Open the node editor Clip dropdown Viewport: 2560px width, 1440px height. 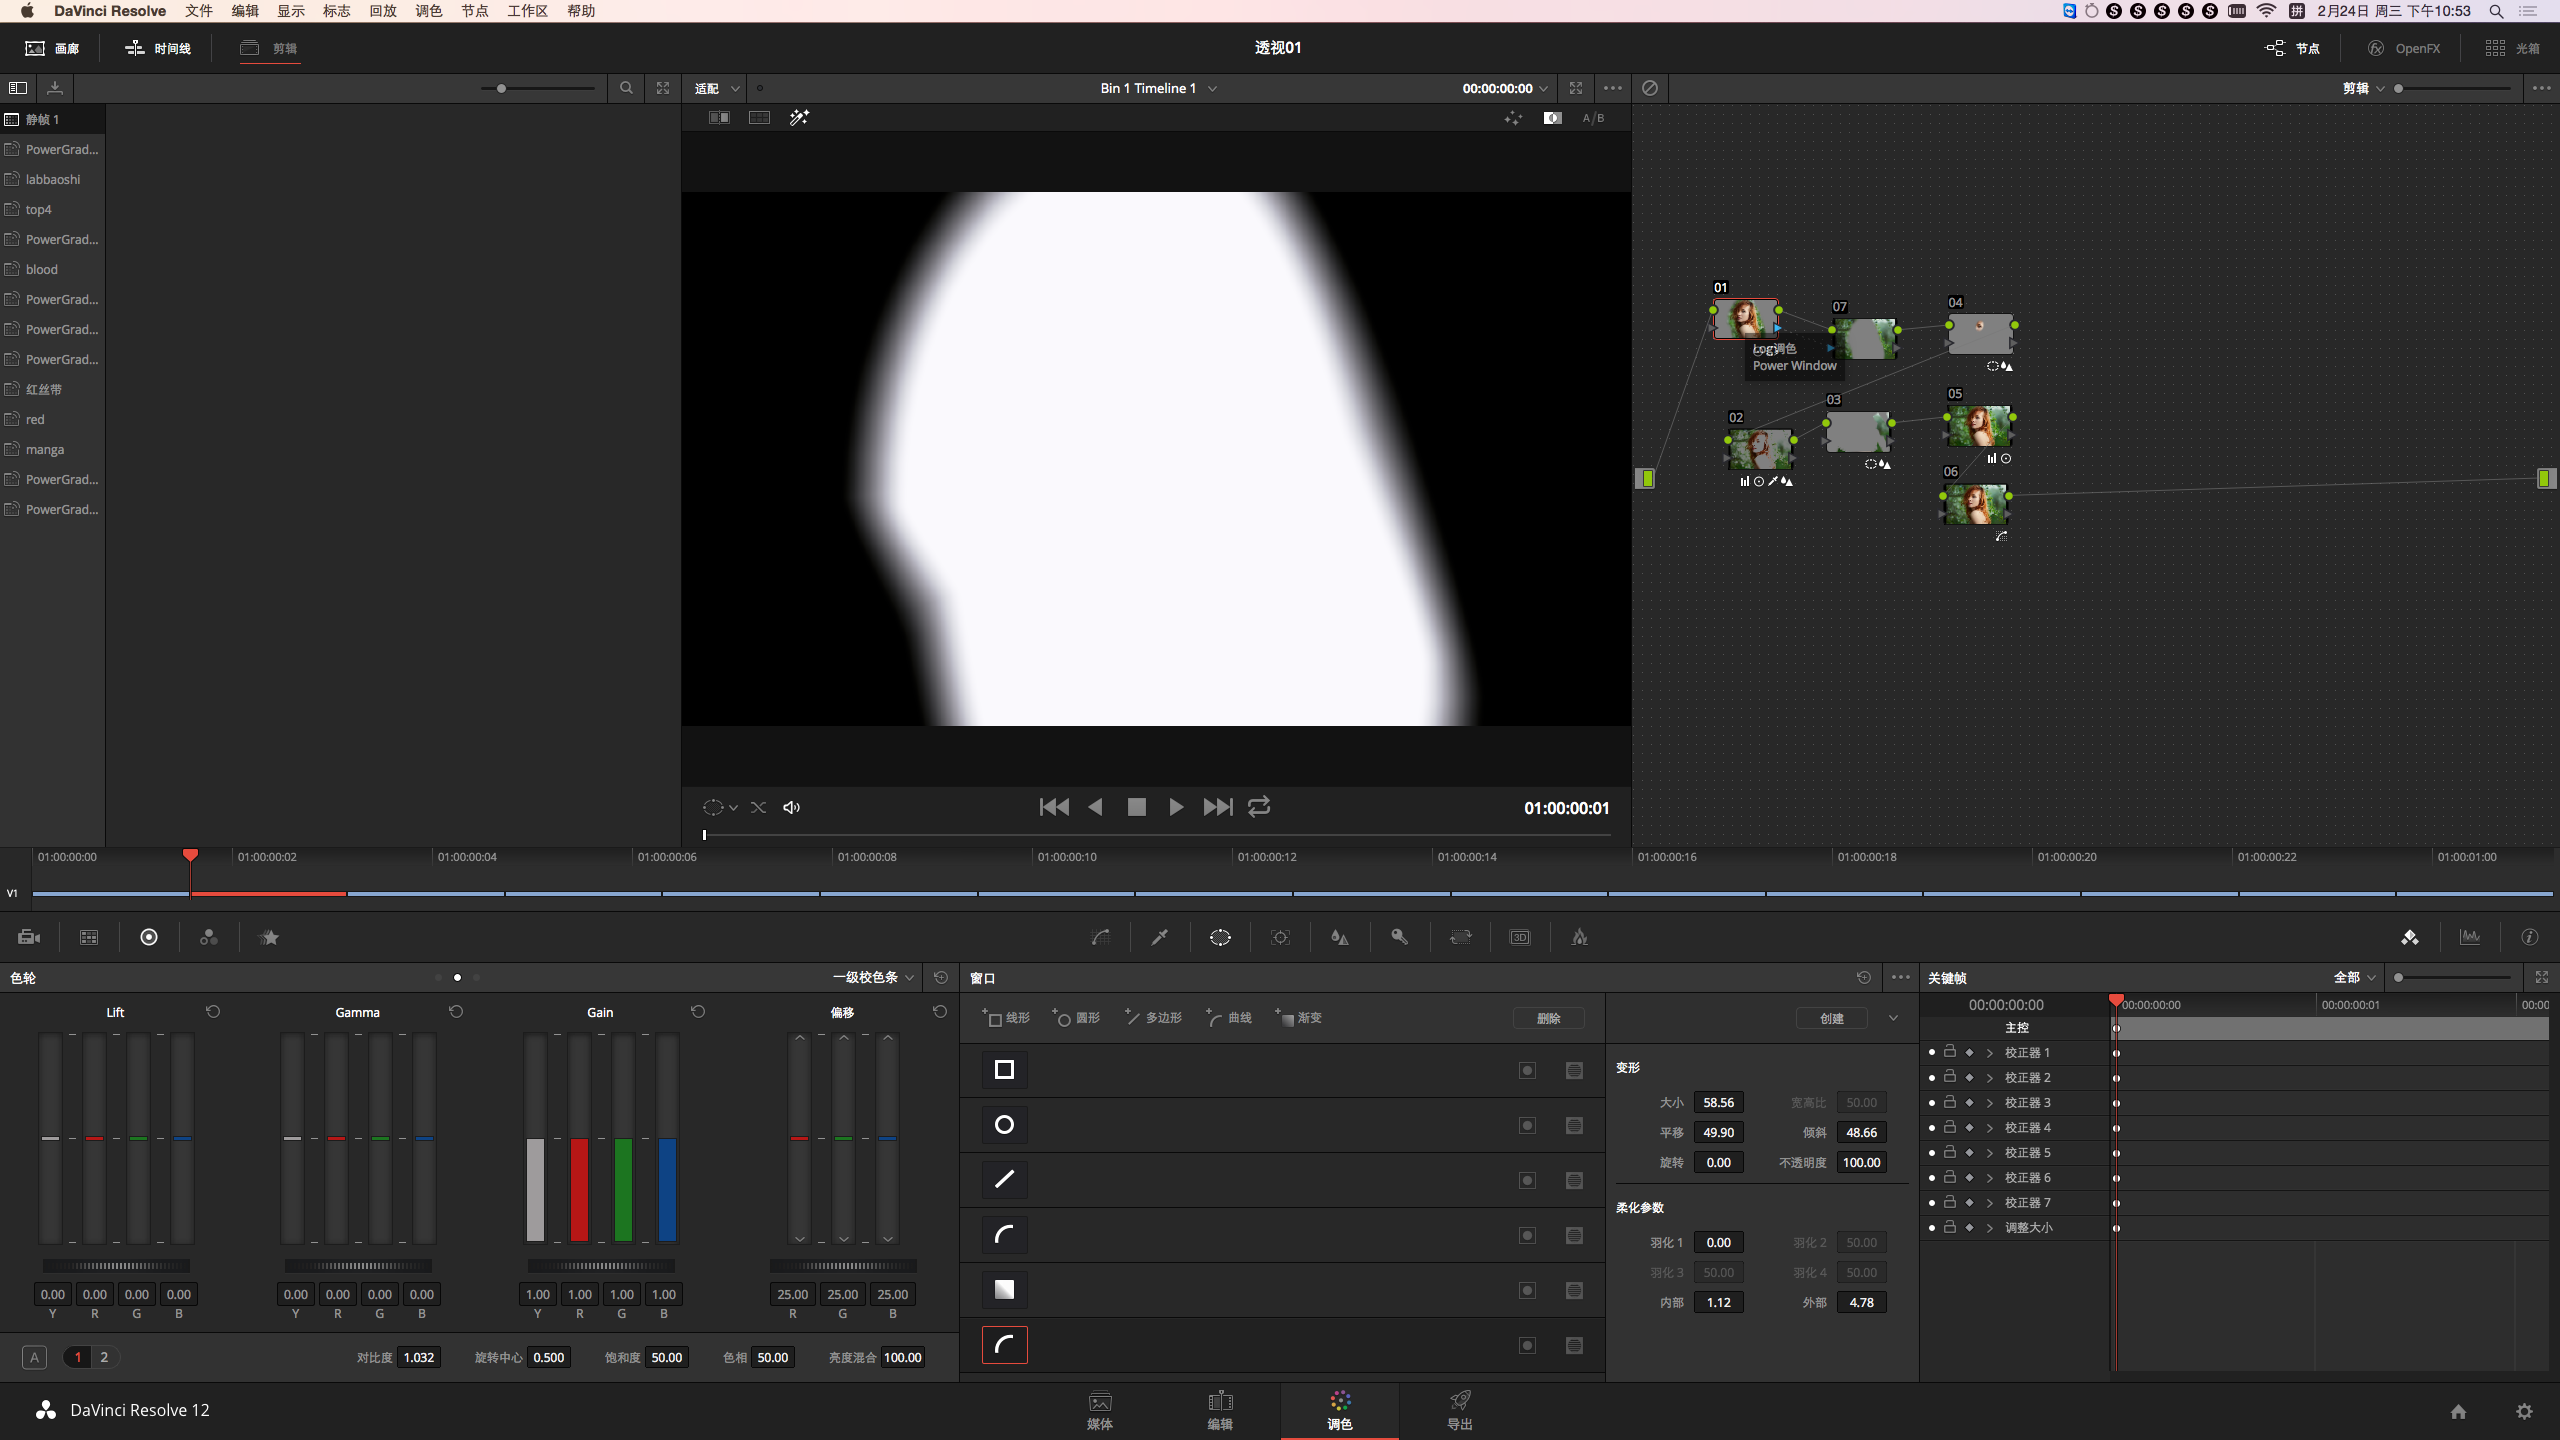[x=2364, y=88]
